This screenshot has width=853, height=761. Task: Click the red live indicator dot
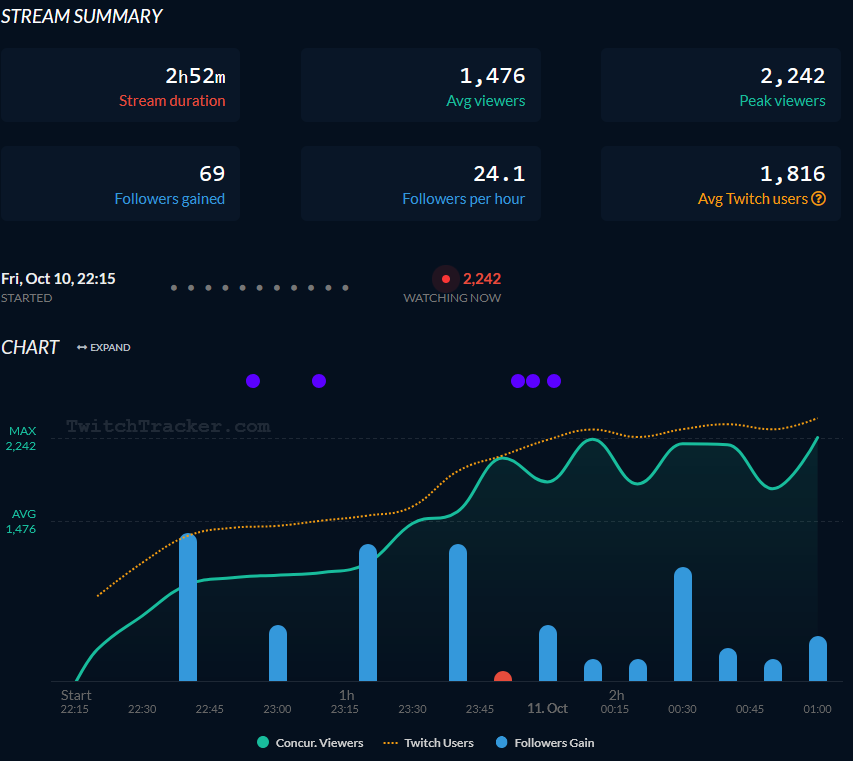[446, 279]
